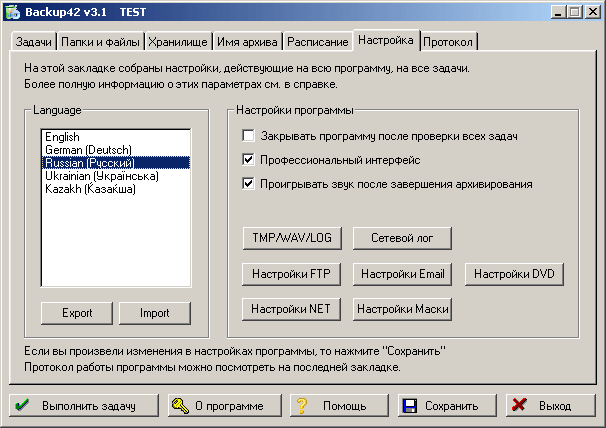The width and height of the screenshot is (606, 428).
Task: Close the Backup42 window
Action: (592, 12)
